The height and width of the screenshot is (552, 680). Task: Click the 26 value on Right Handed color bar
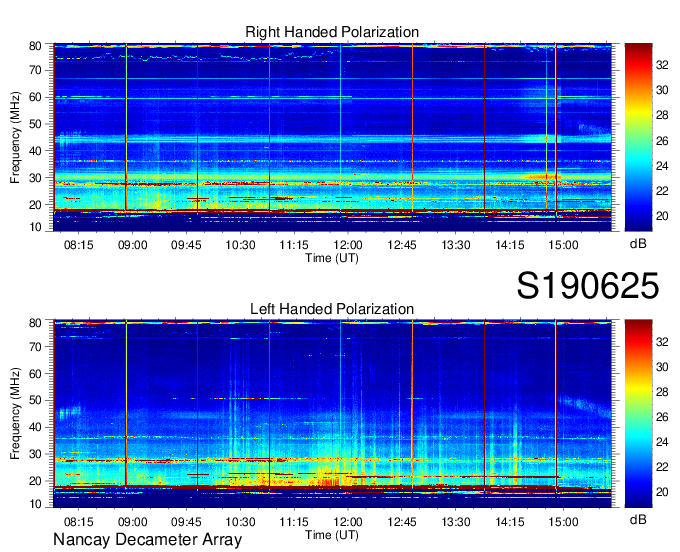[x=662, y=140]
